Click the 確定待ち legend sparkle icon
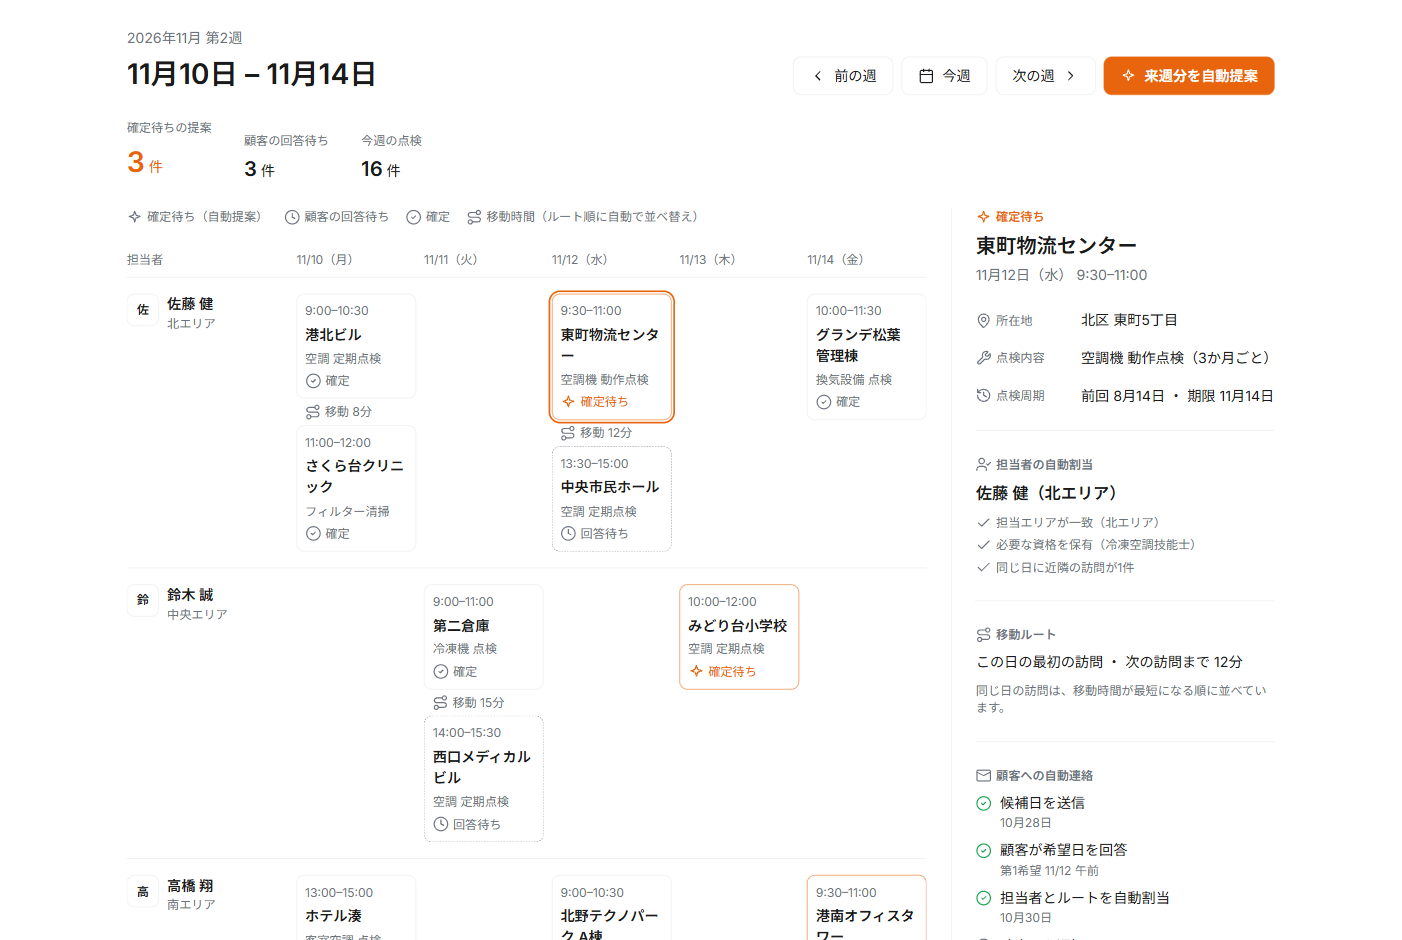This screenshot has width=1402, height=940. [134, 217]
